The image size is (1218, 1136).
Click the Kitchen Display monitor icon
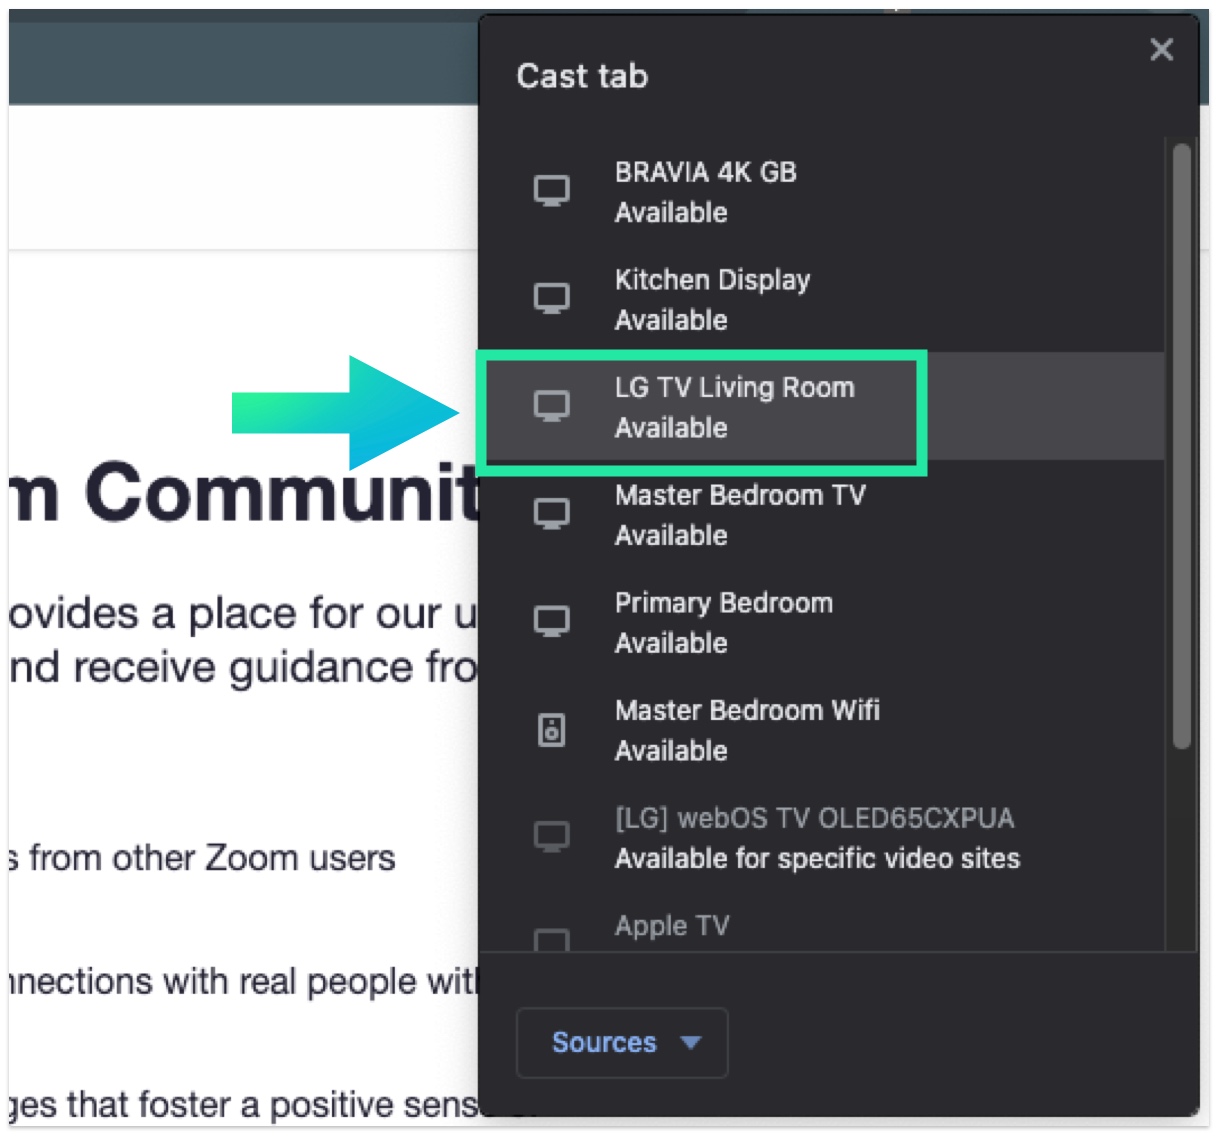(551, 298)
